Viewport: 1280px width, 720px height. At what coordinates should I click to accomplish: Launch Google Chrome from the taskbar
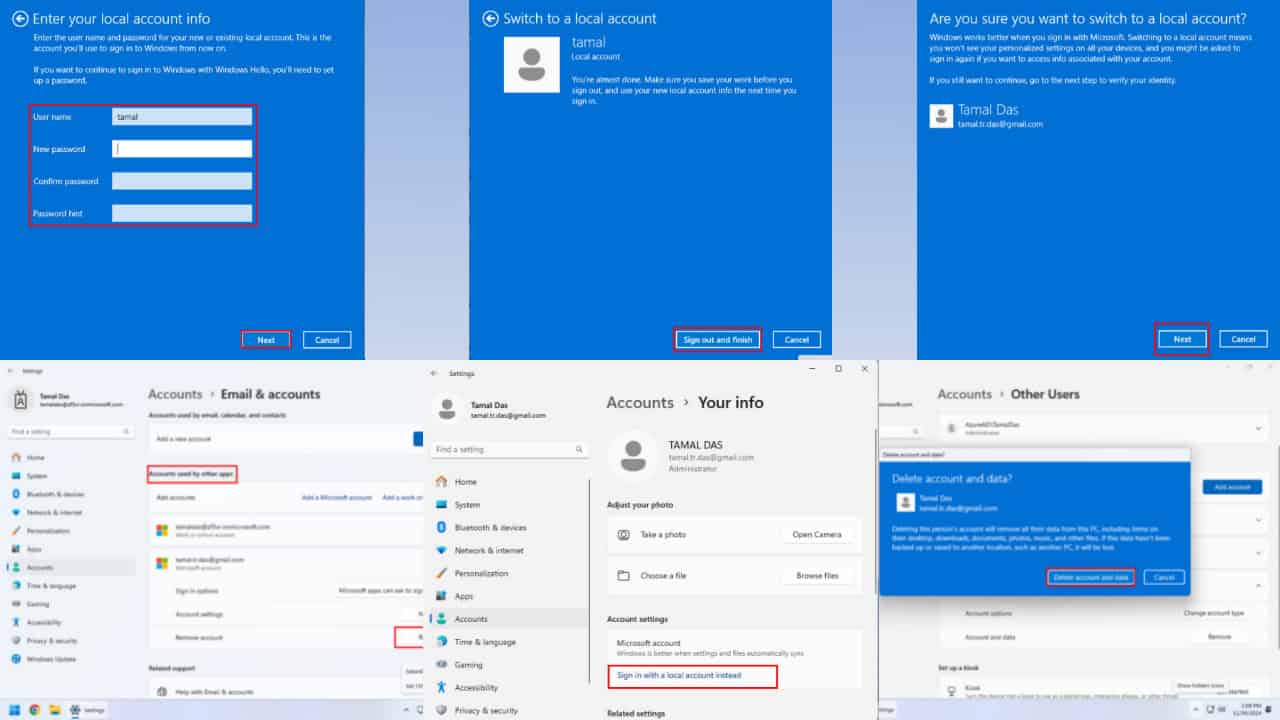pyautogui.click(x=34, y=710)
